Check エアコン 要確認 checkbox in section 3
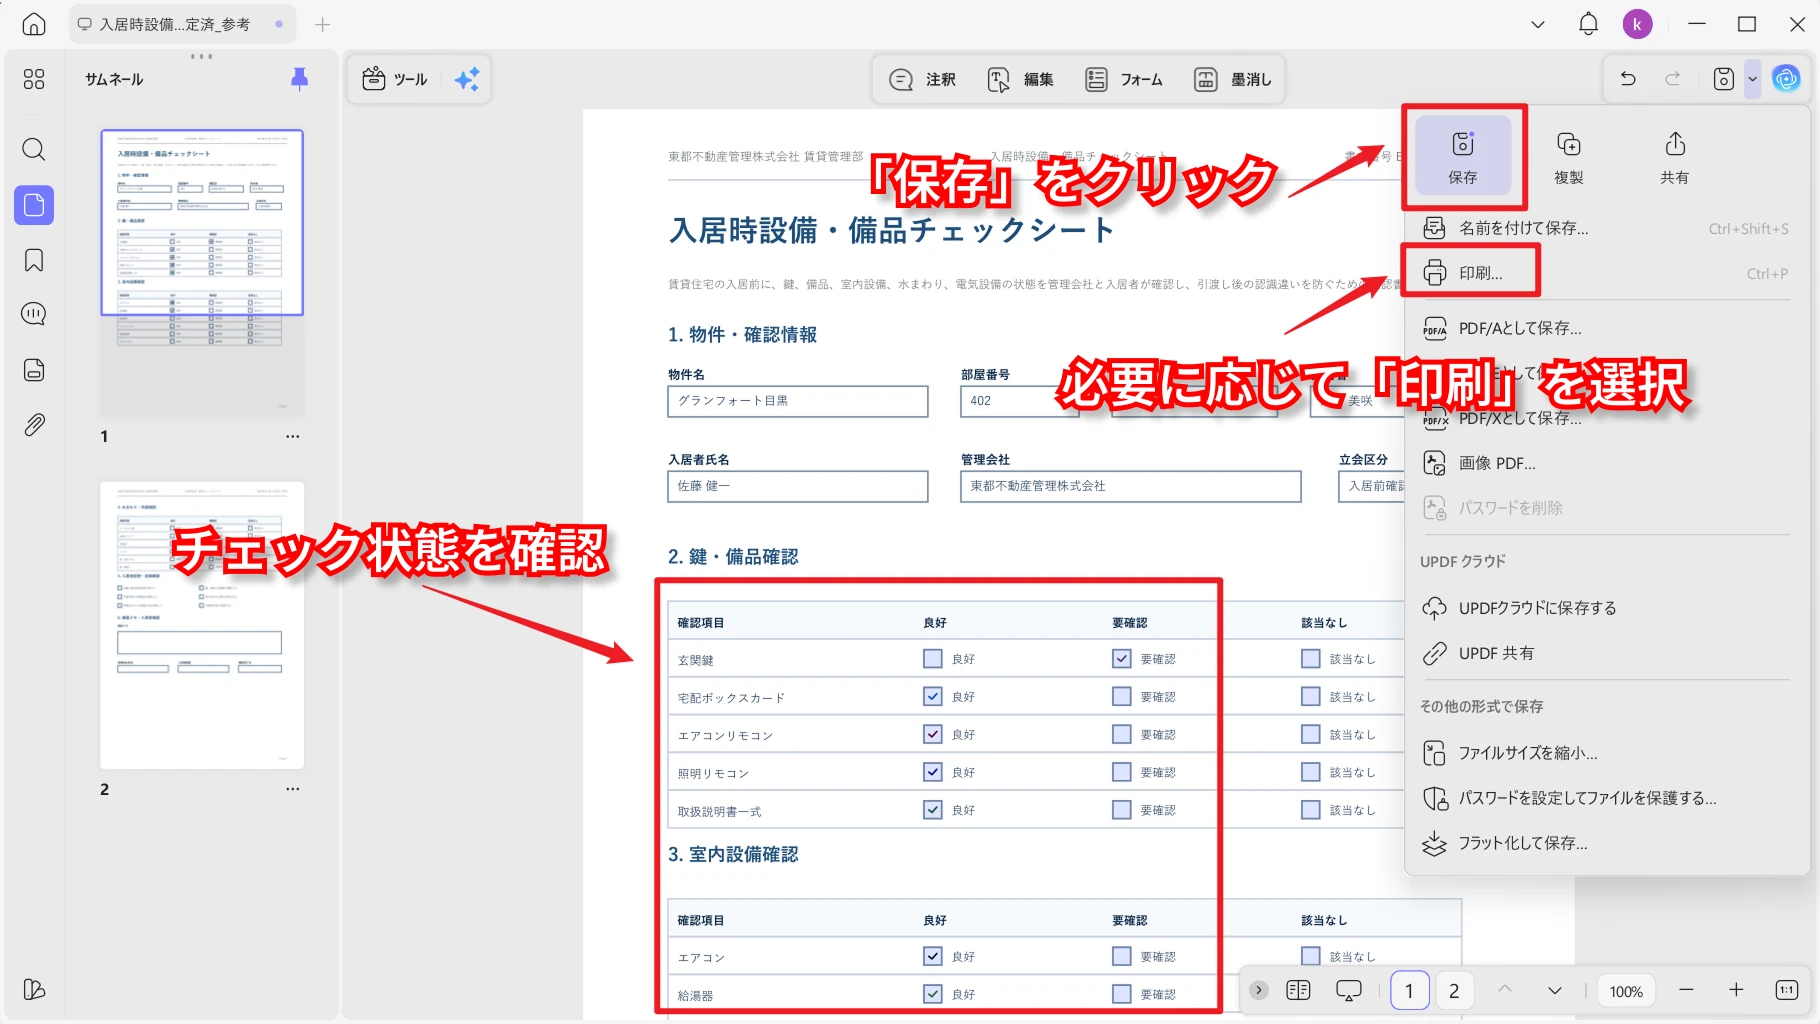 pos(1122,956)
